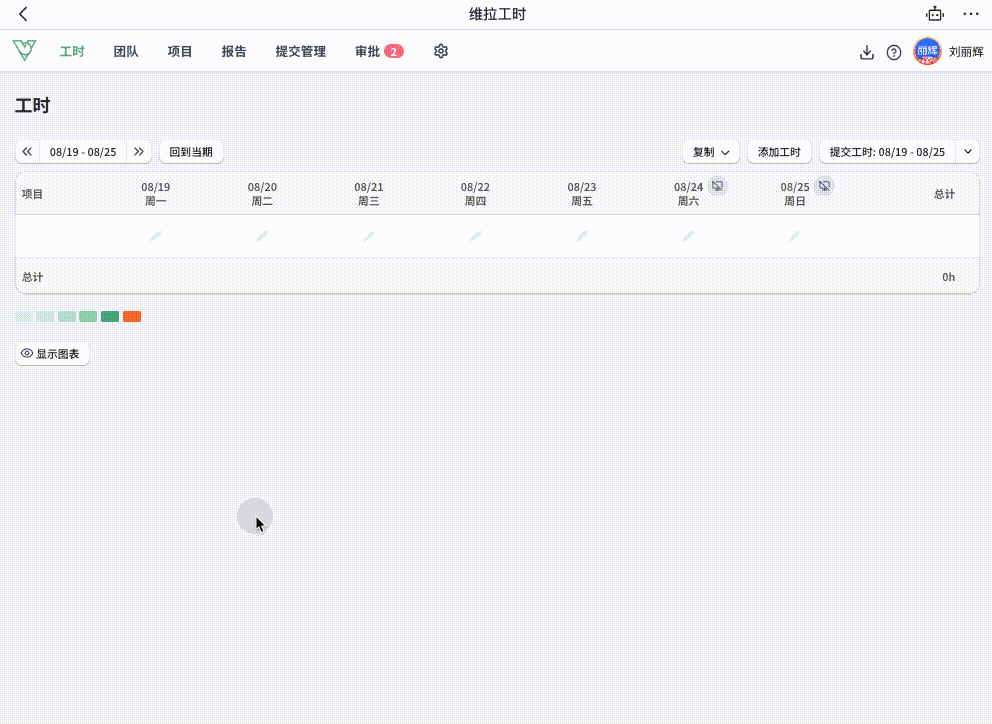The height and width of the screenshot is (724, 992).
Task: Click the 总计 column header
Action: click(944, 194)
